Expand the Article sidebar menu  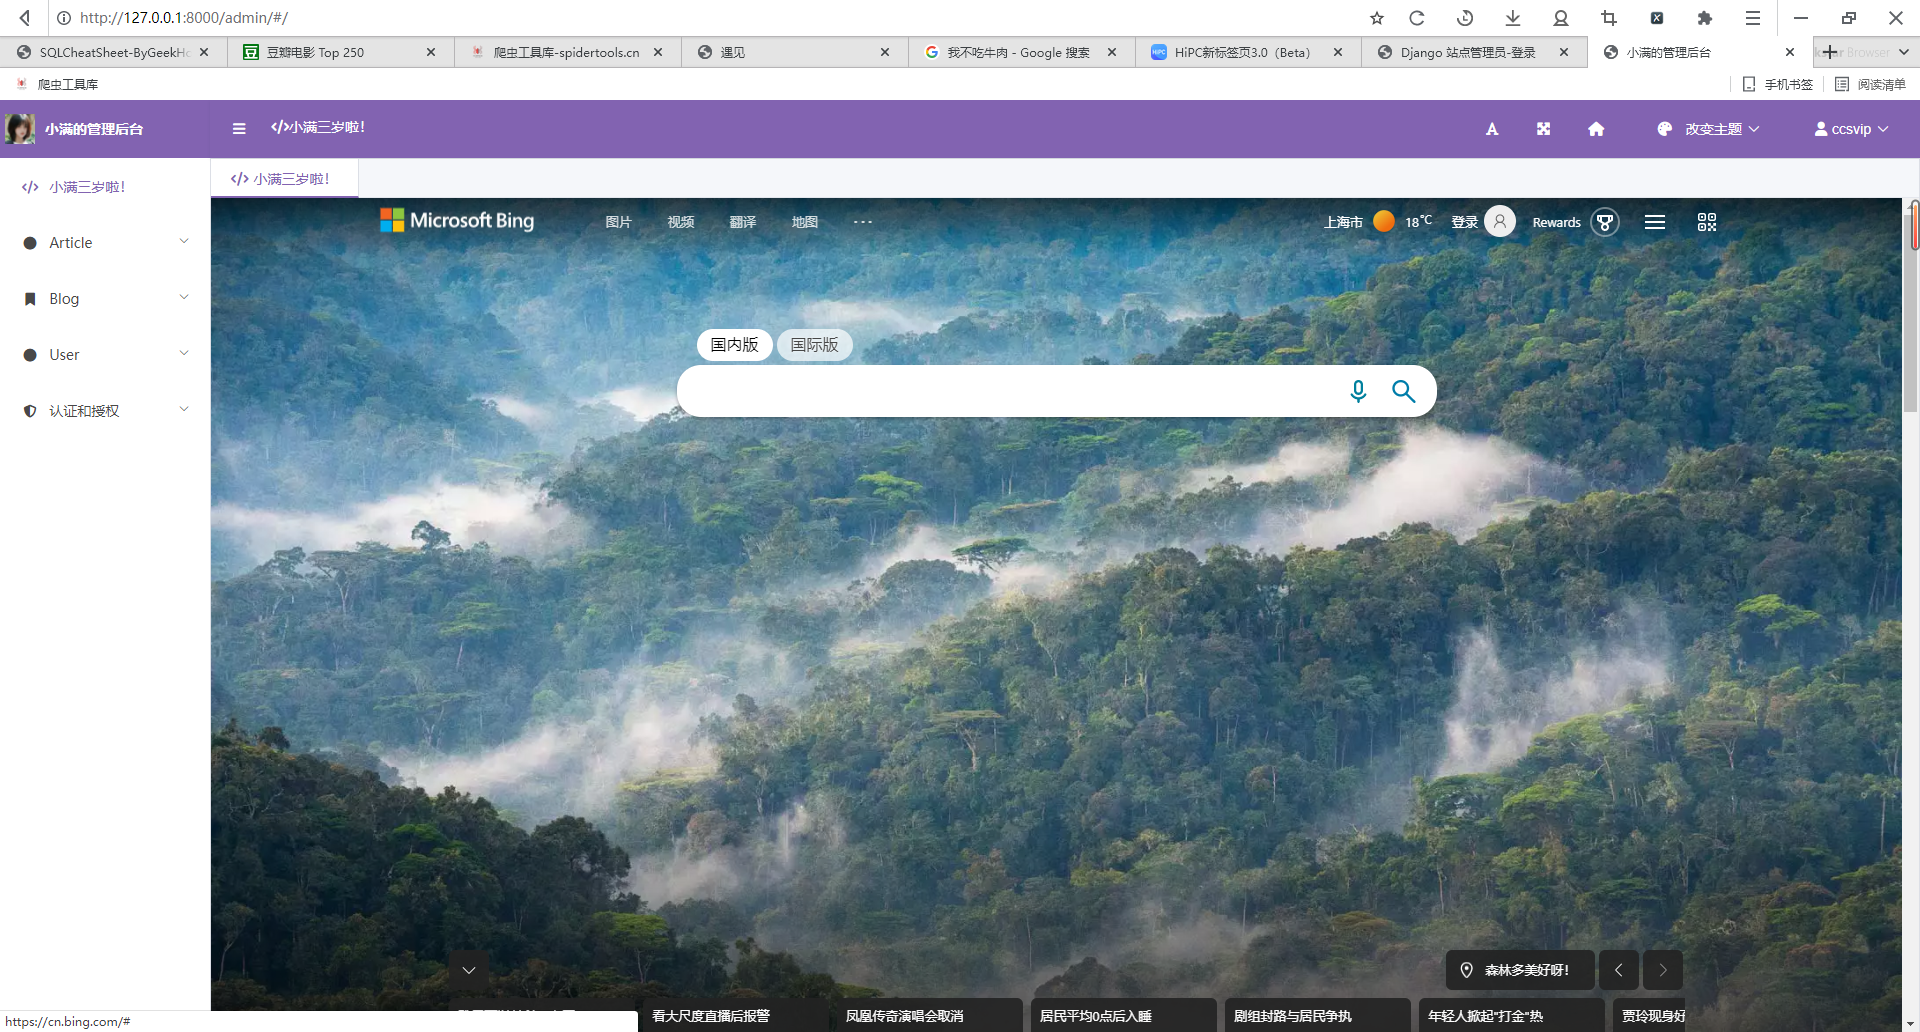pos(105,243)
